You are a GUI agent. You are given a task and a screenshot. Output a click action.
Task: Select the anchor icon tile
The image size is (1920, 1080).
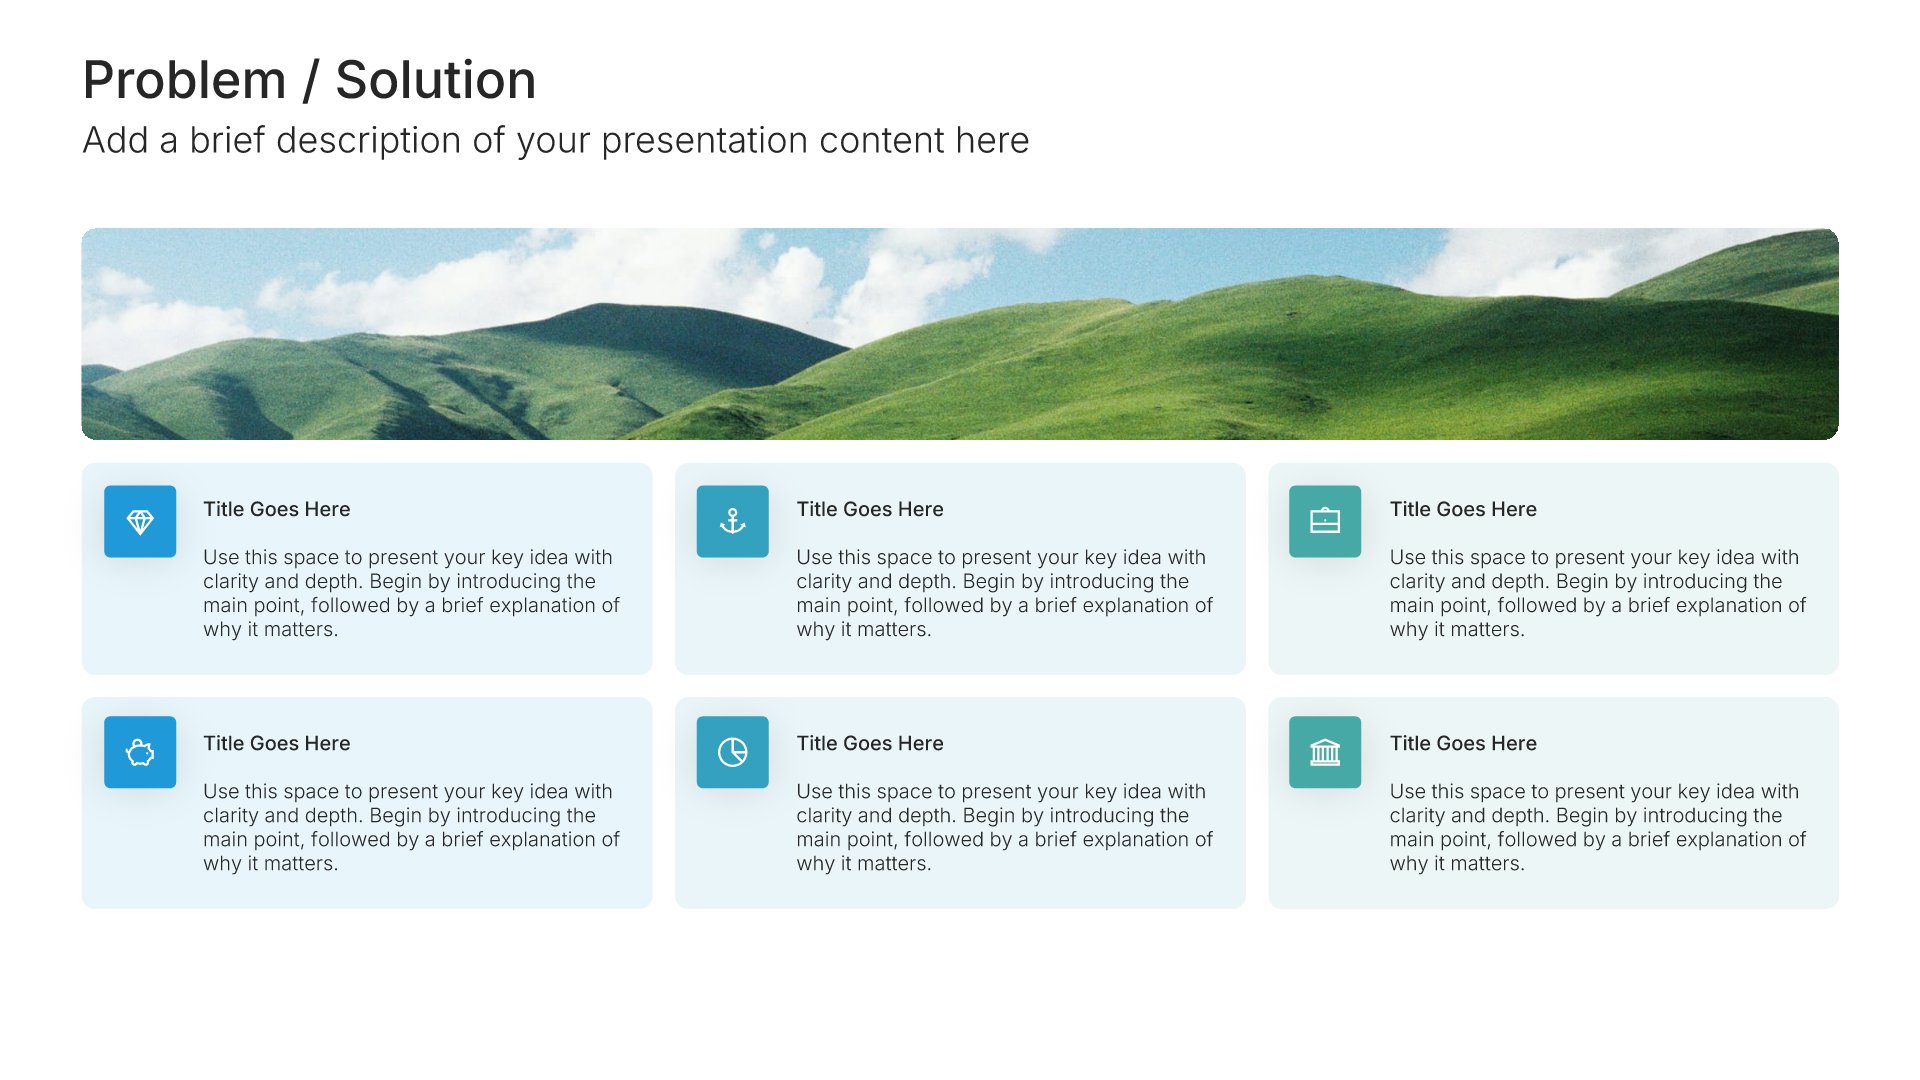point(732,521)
